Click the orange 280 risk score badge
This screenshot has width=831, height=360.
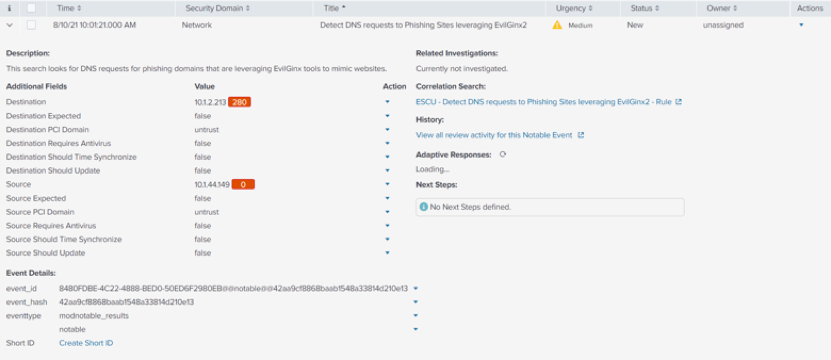coord(240,102)
